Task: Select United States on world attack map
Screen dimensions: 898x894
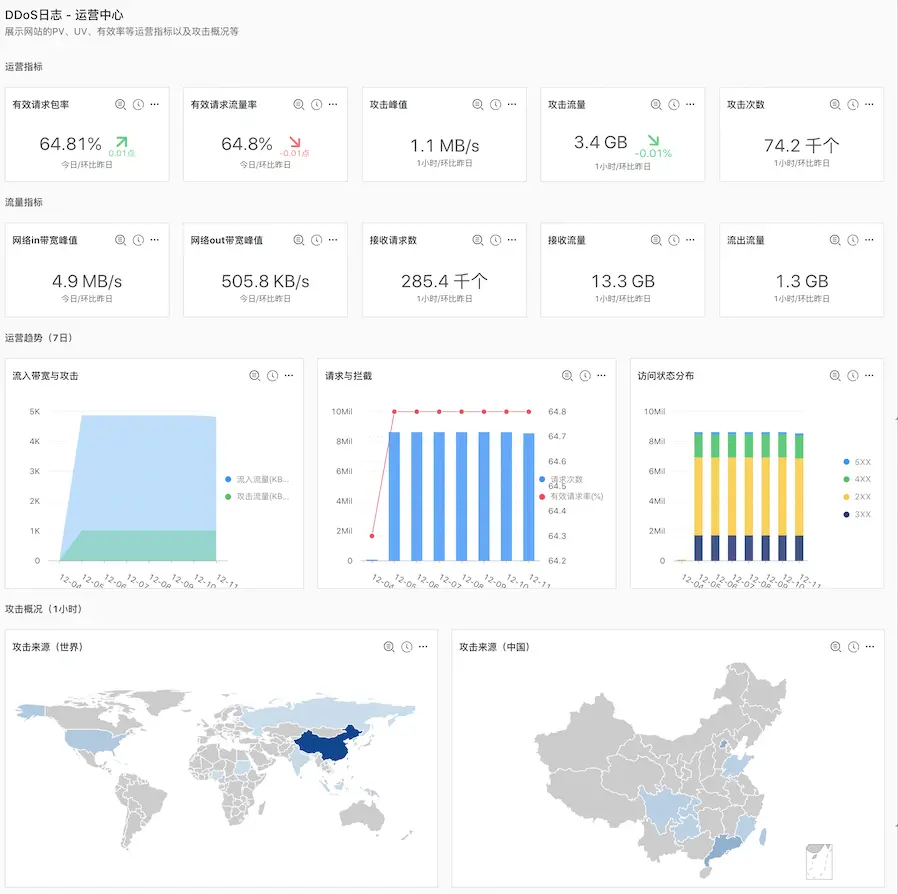Action: coord(92,740)
